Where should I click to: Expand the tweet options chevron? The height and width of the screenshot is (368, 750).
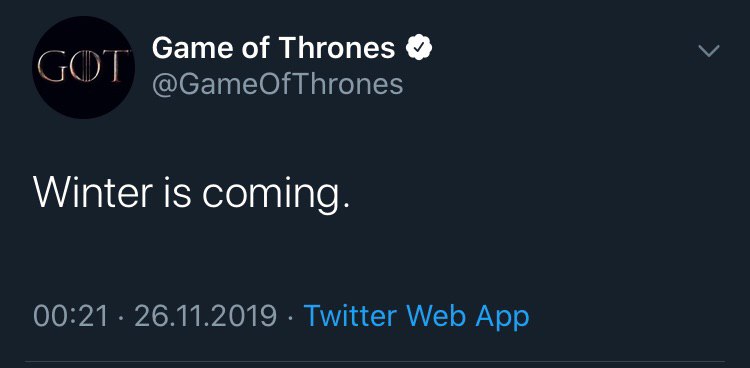709,51
